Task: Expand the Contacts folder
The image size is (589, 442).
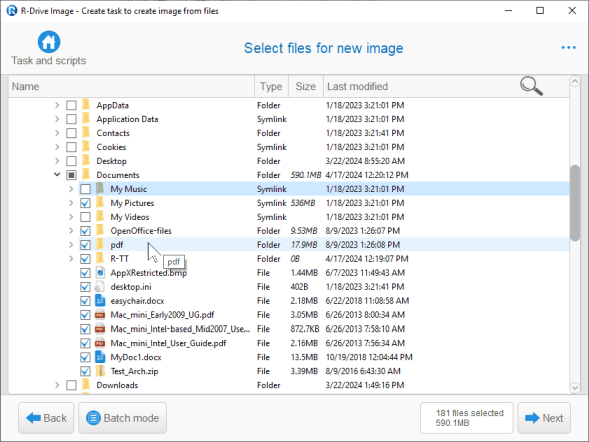Action: [57, 133]
